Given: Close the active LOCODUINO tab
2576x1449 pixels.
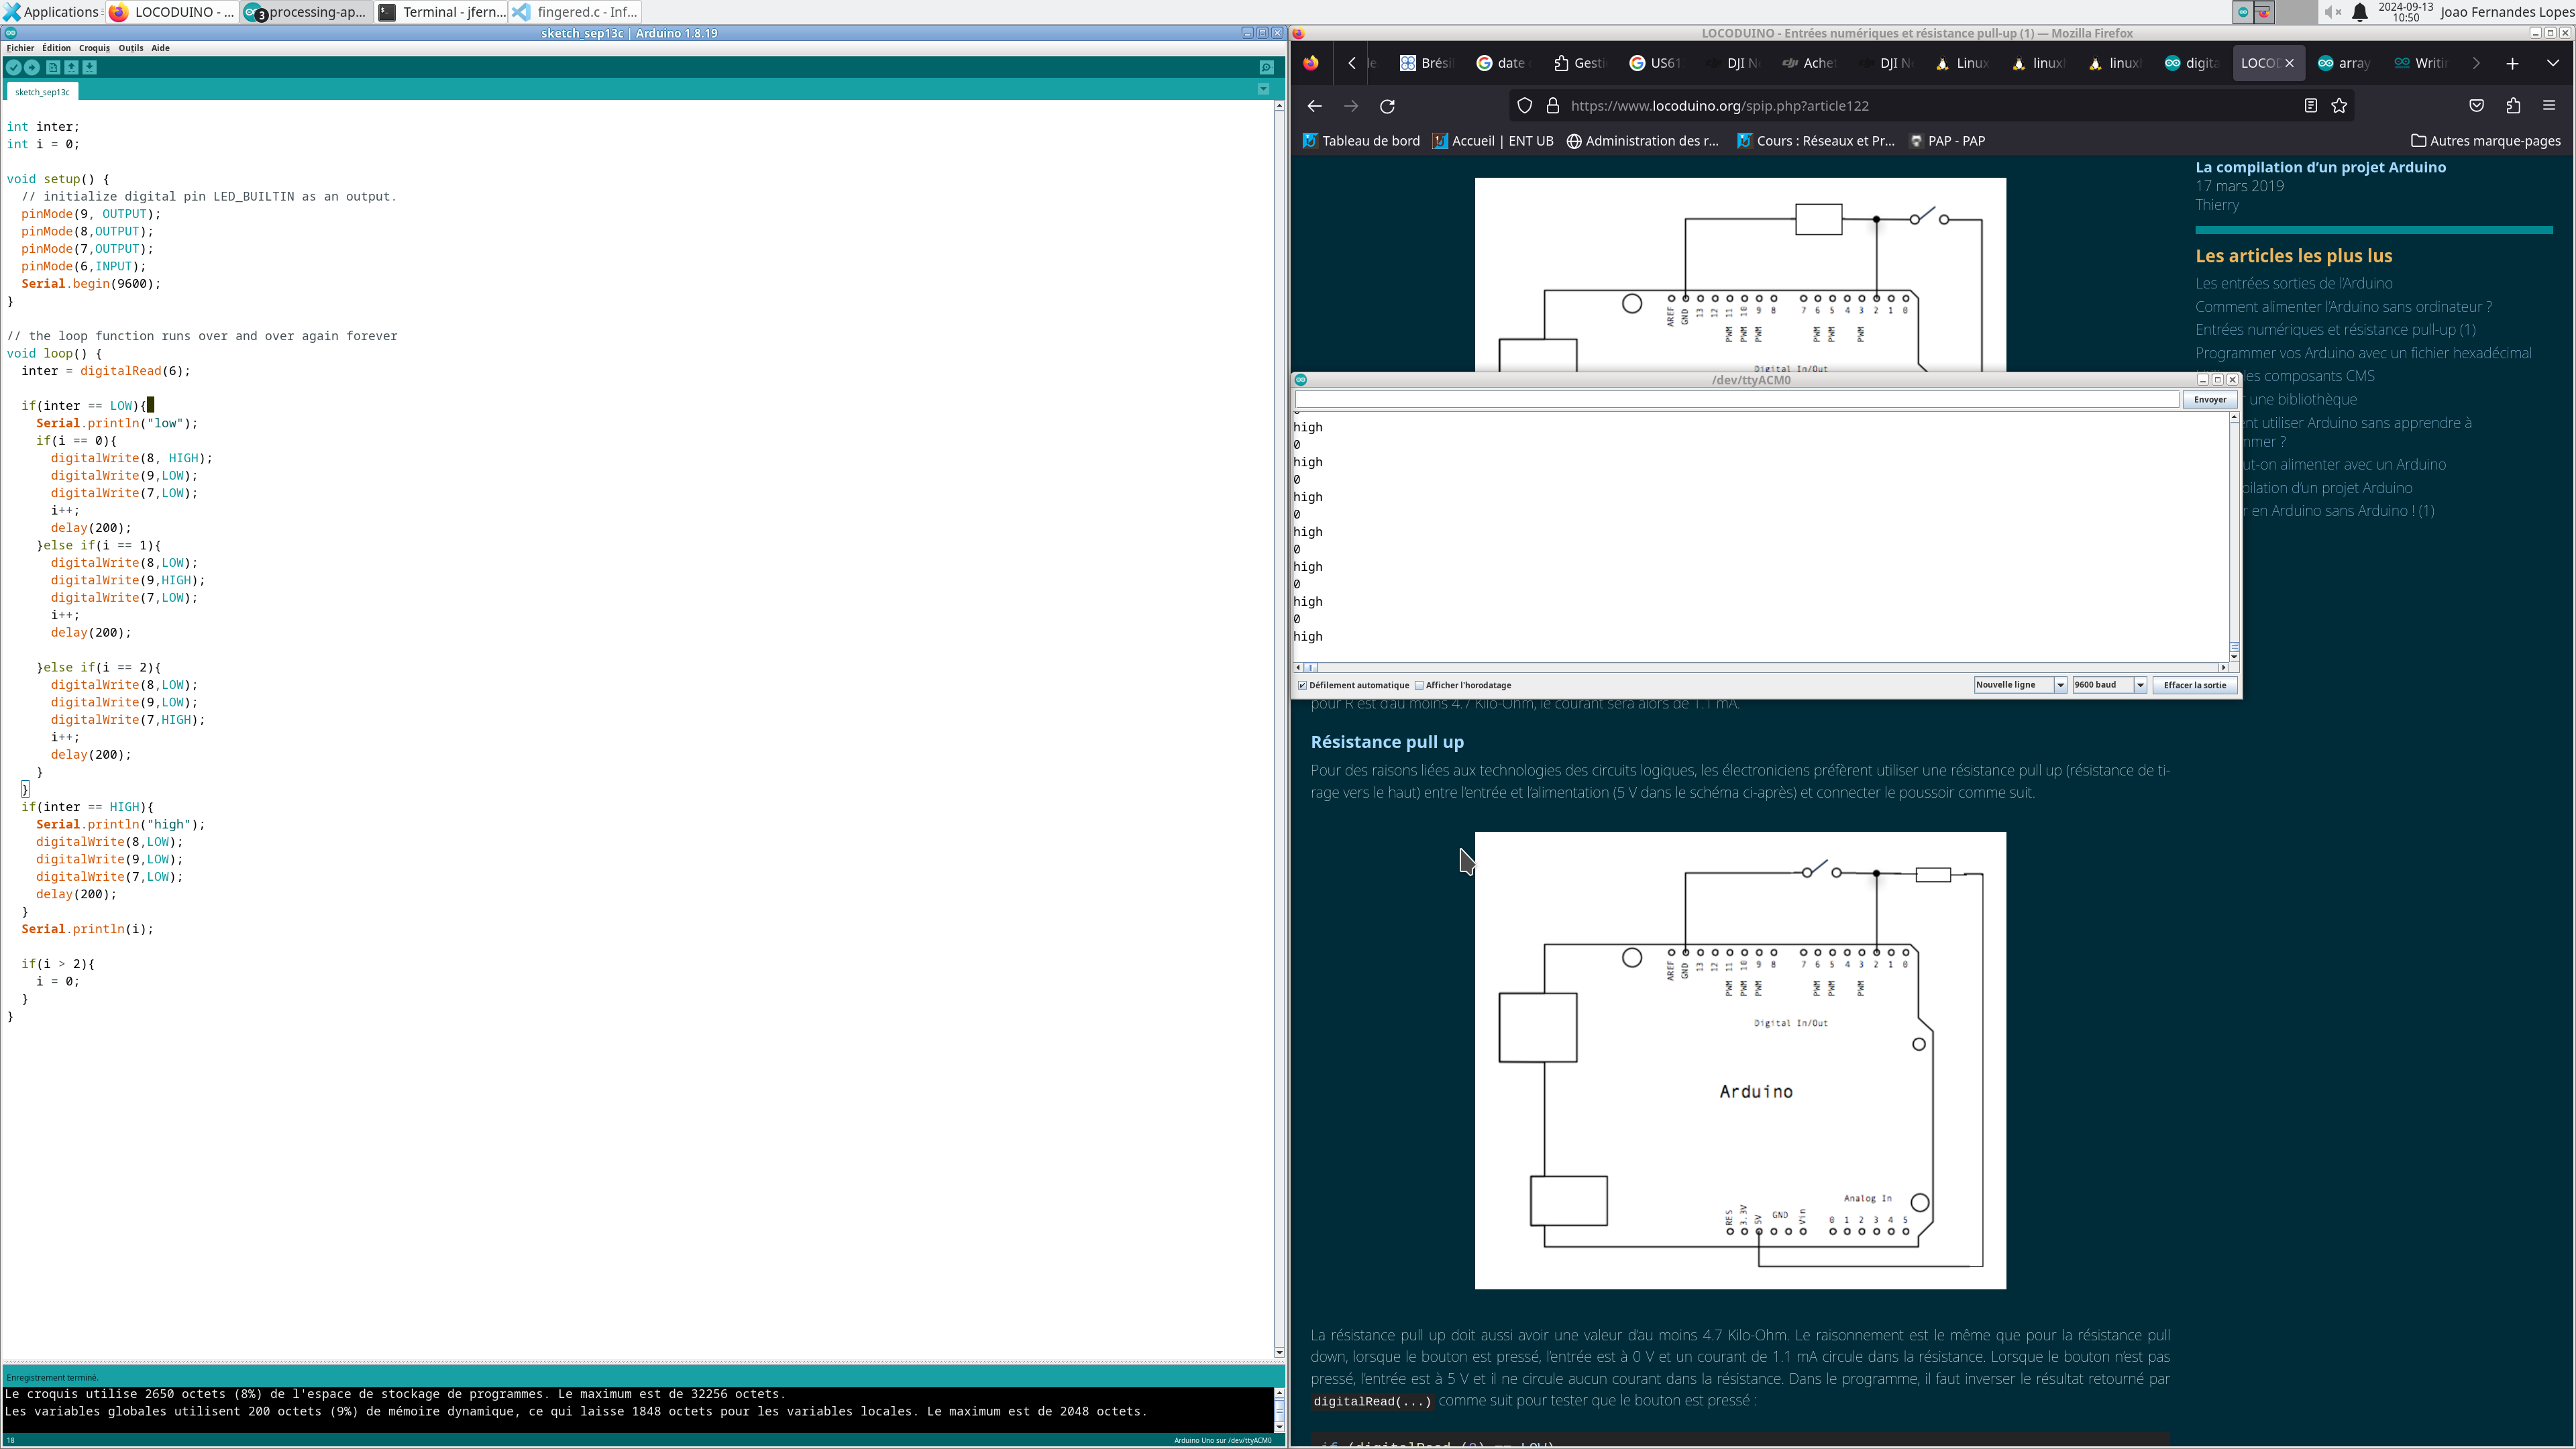Looking at the screenshot, I should (2289, 63).
